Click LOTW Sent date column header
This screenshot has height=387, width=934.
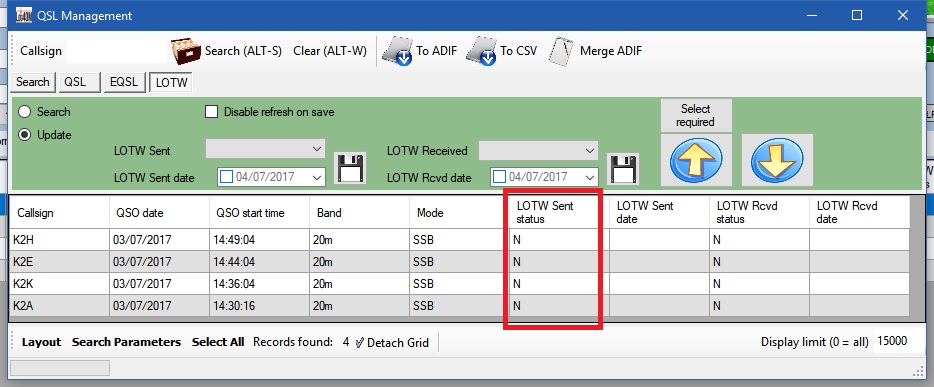point(660,213)
